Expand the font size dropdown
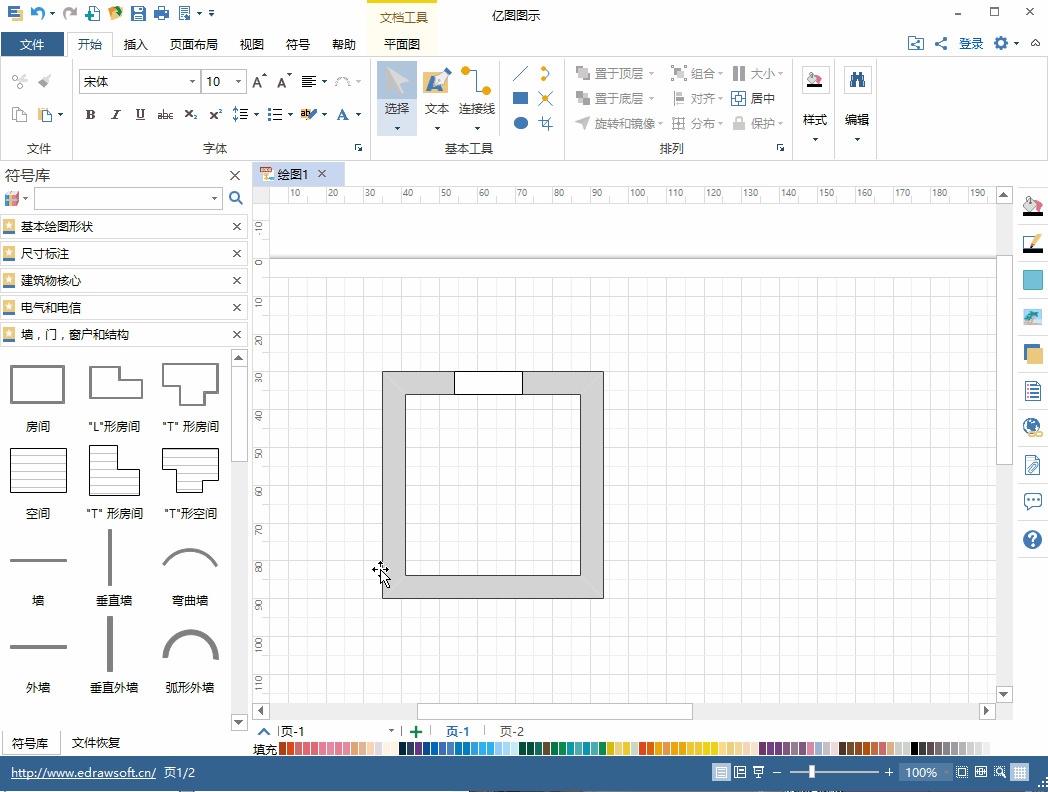Viewport: 1048px width, 792px height. [x=239, y=82]
